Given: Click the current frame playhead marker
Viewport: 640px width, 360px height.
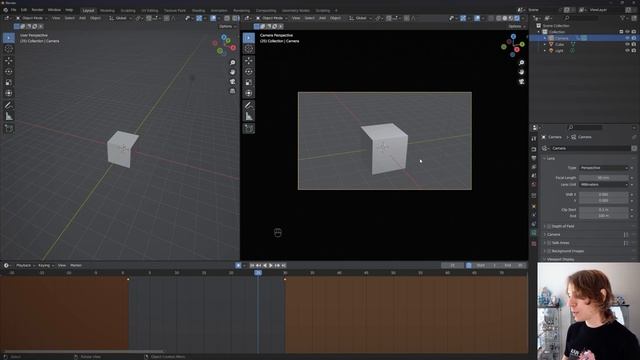Looking at the screenshot, I should click(x=258, y=273).
